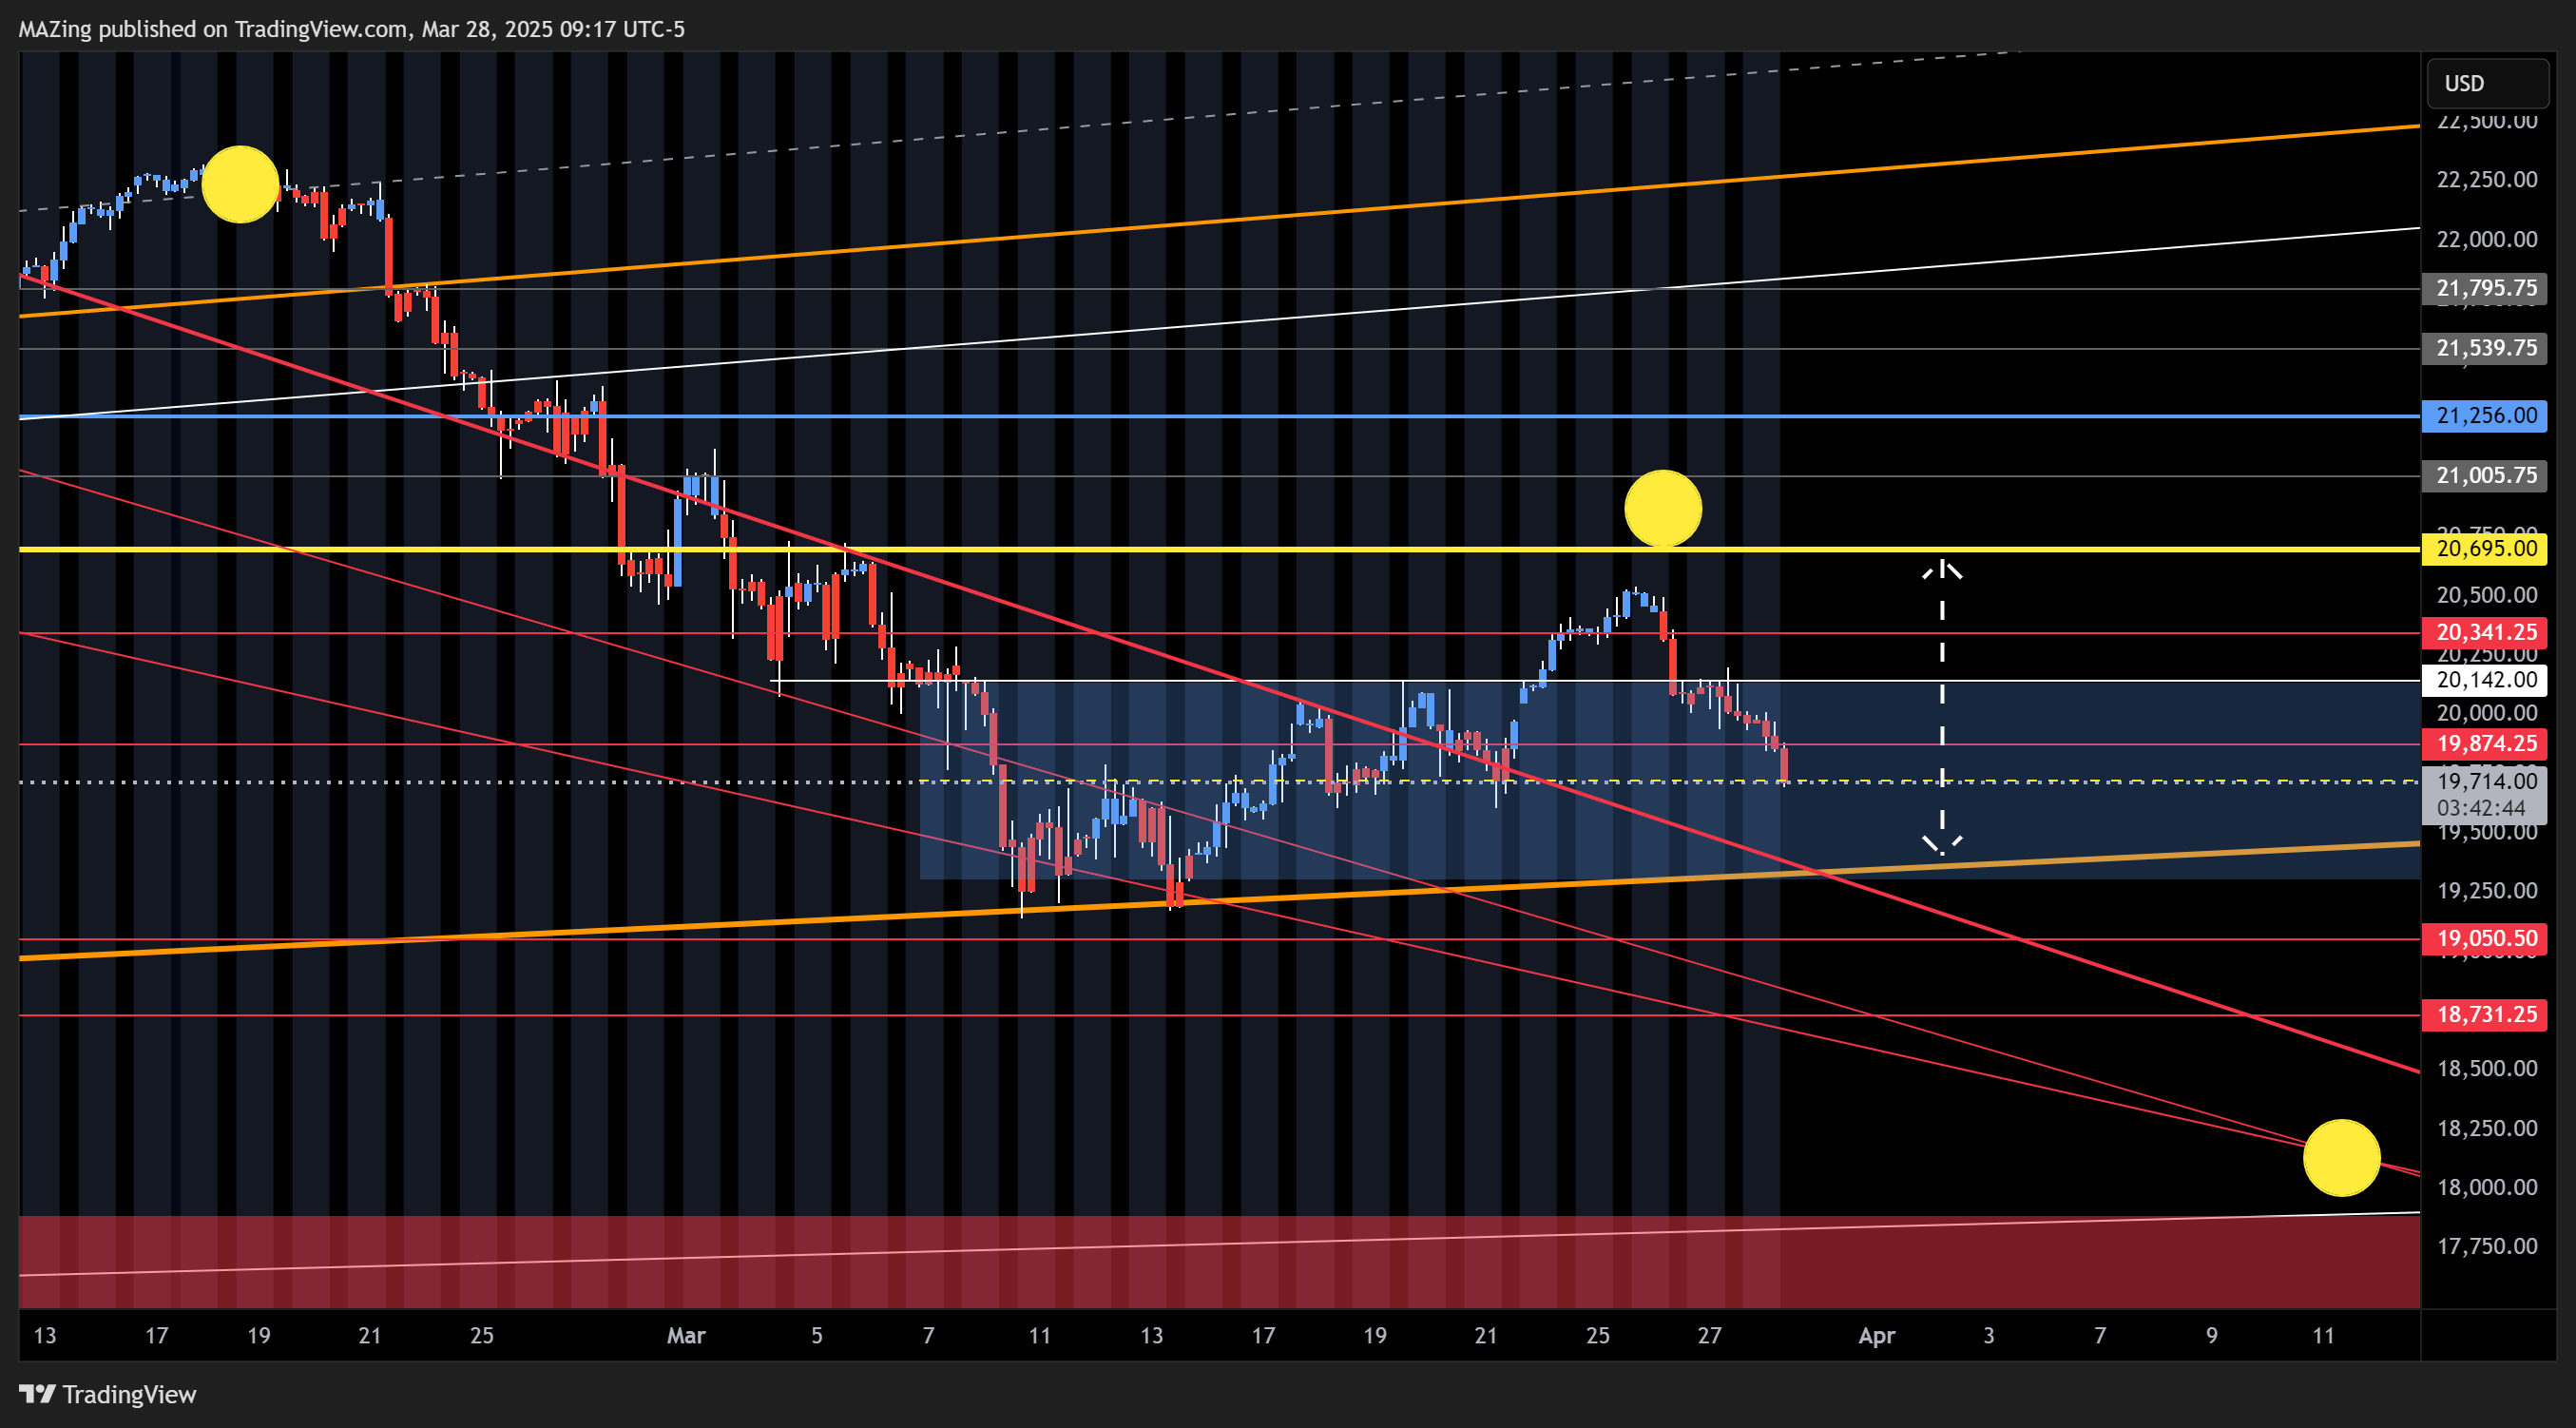Select the yellow circle above 20,695 line
Image resolution: width=2576 pixels, height=1428 pixels.
[x=1663, y=509]
